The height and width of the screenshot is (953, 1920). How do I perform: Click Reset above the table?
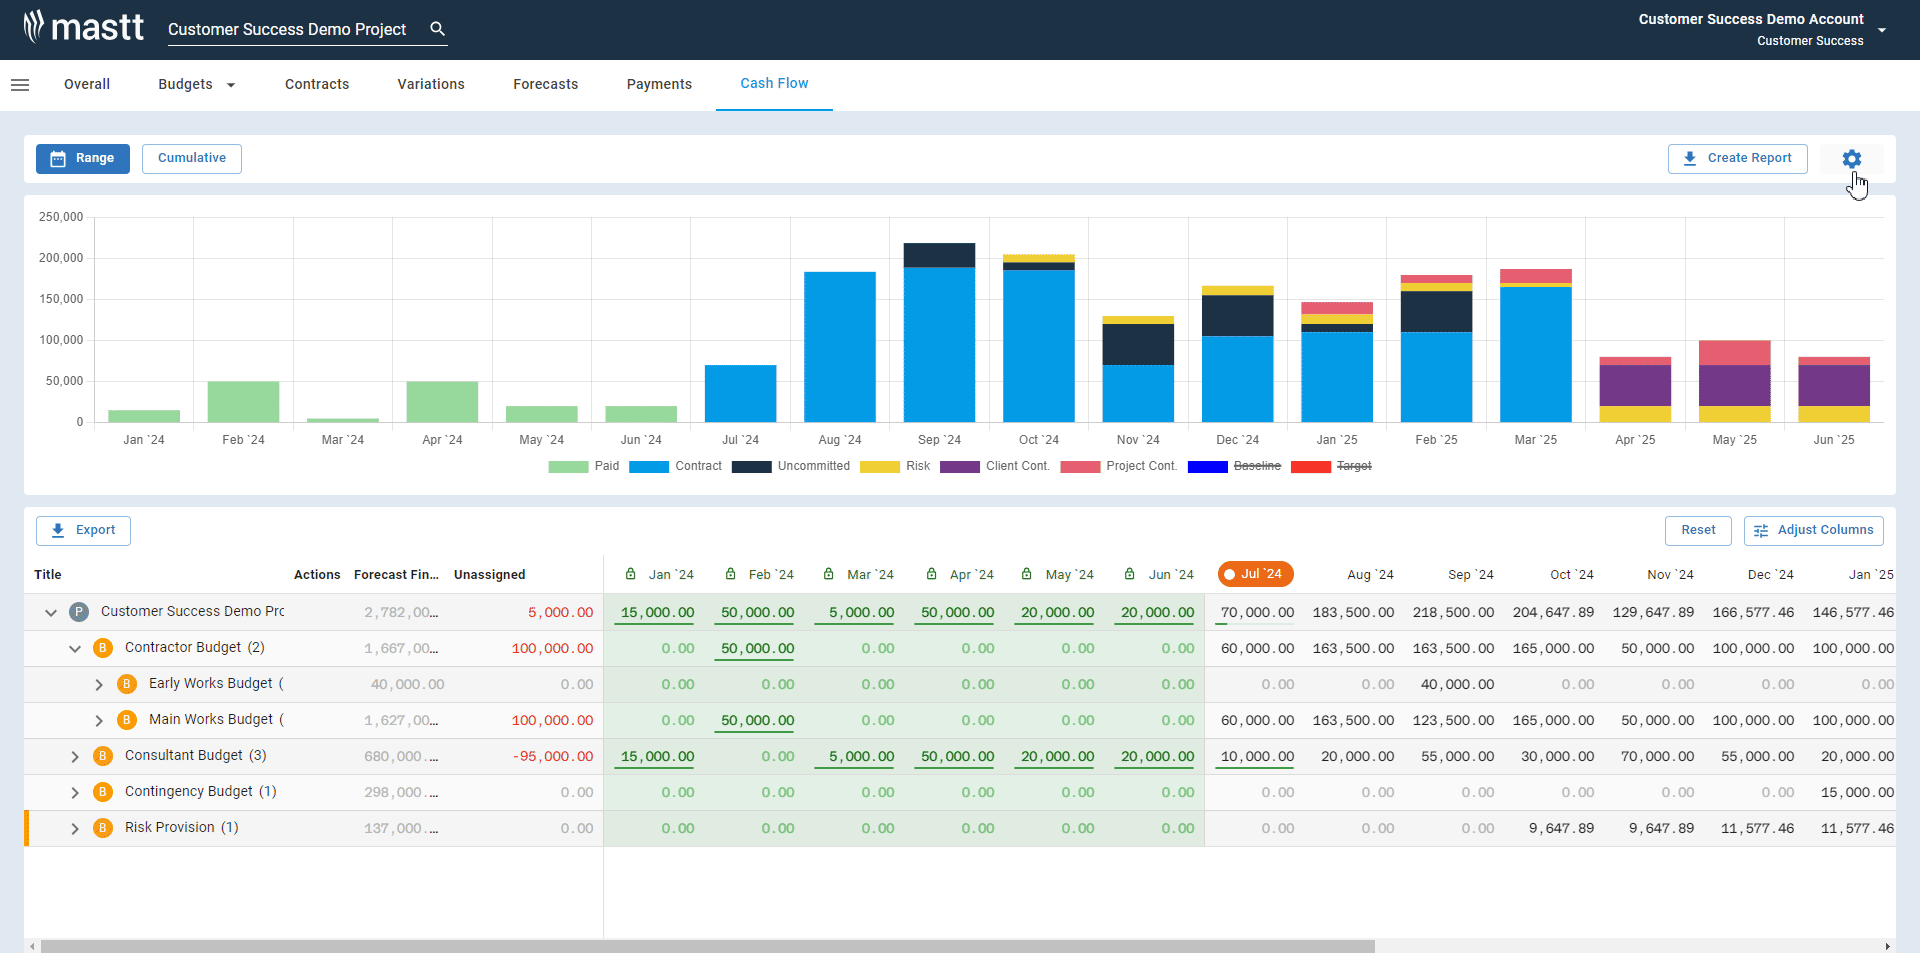(1697, 530)
